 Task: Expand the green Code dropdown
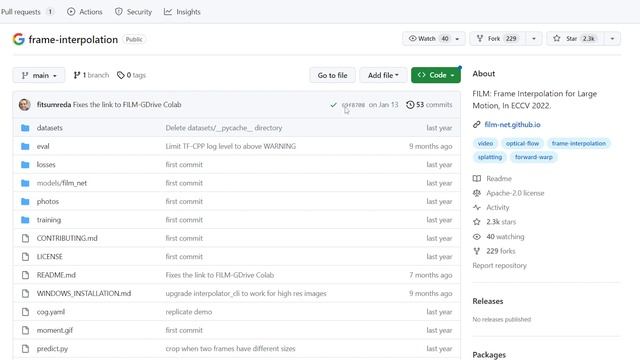tap(436, 75)
